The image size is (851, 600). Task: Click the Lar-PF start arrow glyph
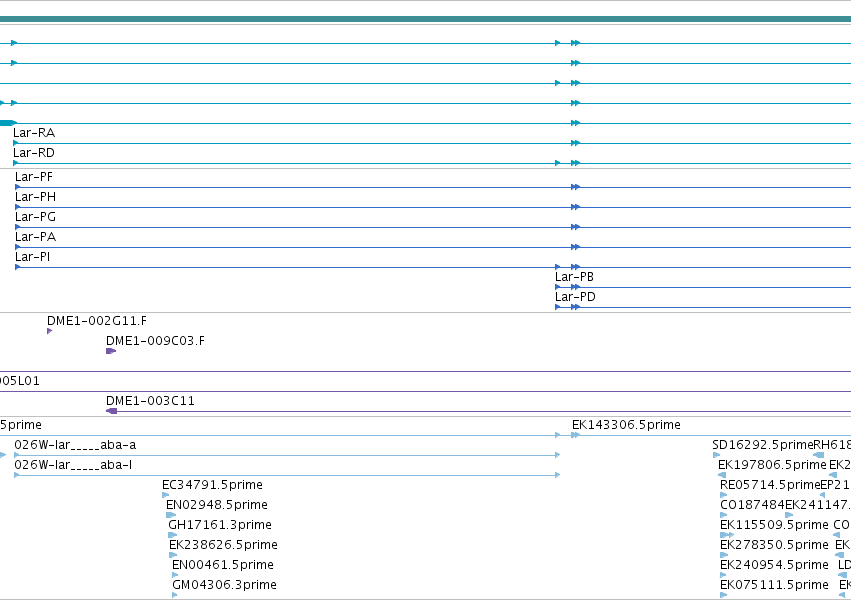(17, 187)
